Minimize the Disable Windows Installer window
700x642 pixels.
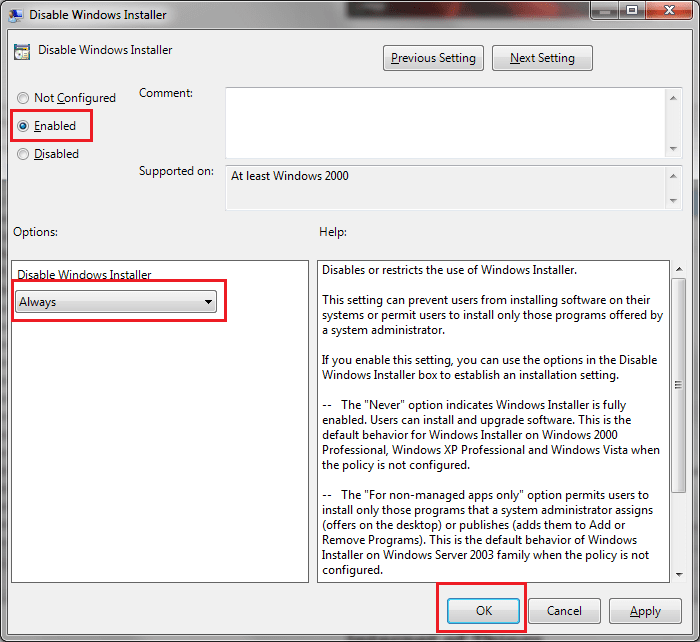(604, 11)
